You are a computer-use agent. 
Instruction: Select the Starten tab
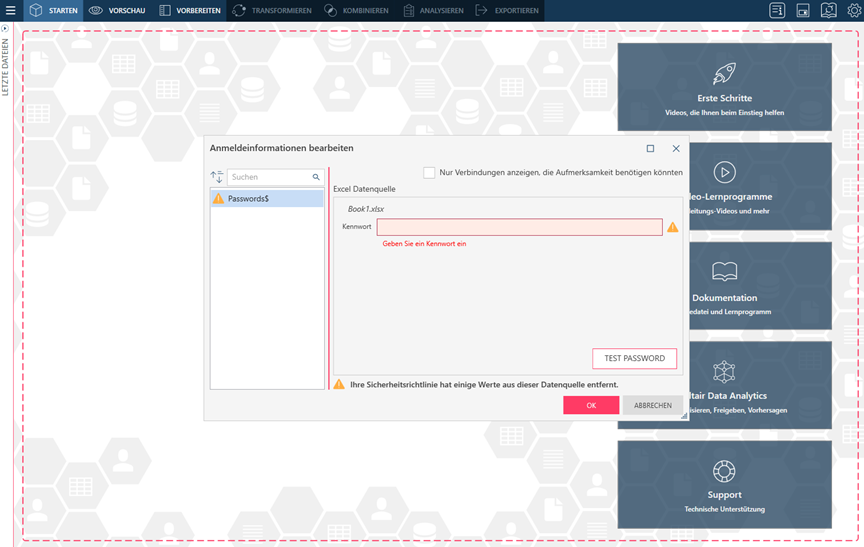pyautogui.click(x=53, y=11)
